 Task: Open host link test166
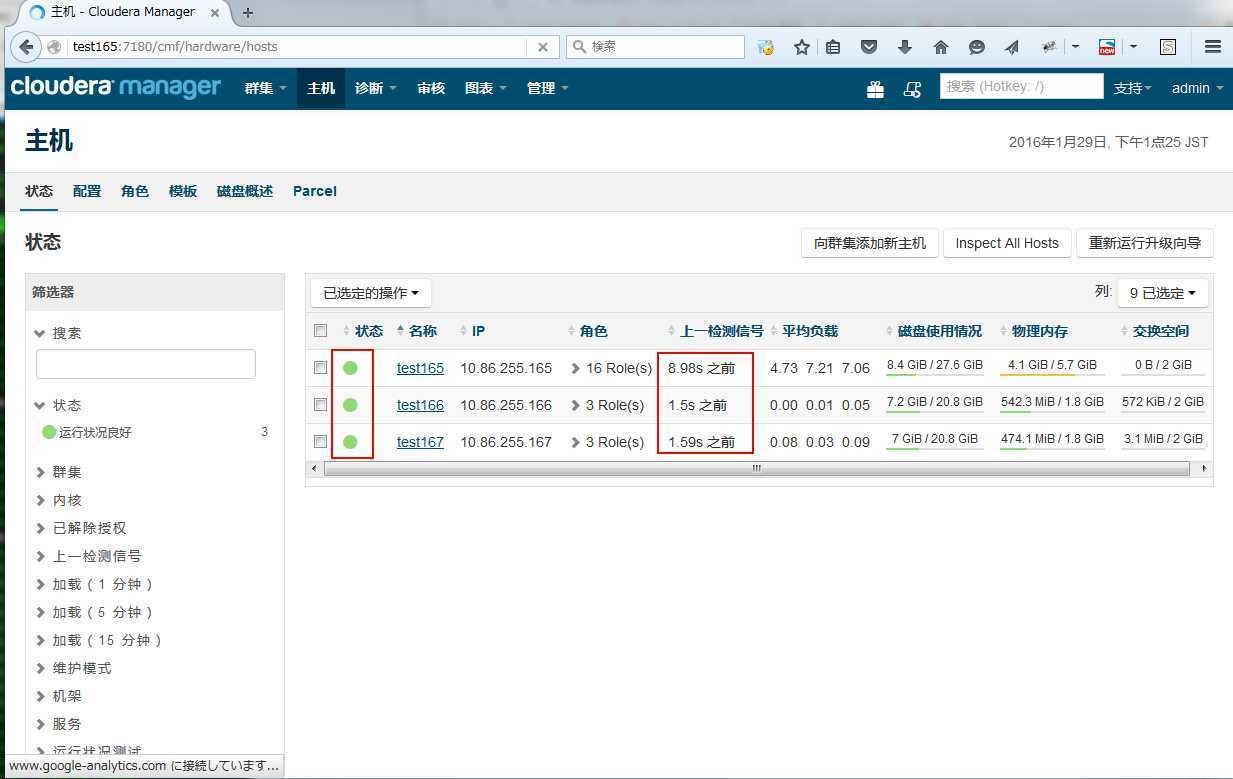[420, 405]
